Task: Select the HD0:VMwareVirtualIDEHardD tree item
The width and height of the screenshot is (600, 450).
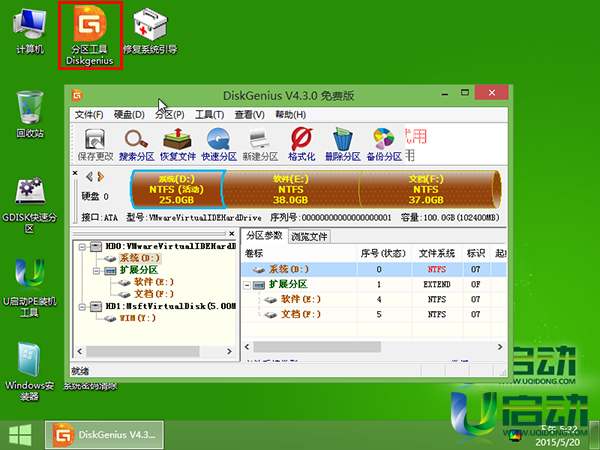Action: tap(170, 246)
